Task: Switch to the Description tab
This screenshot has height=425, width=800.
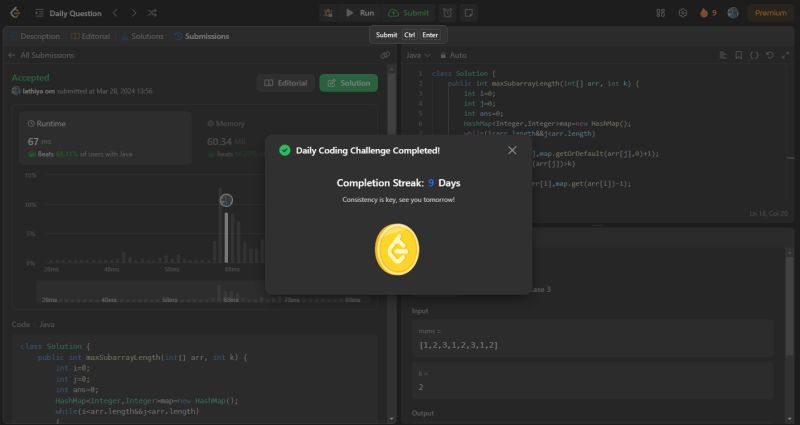Action: tap(36, 36)
